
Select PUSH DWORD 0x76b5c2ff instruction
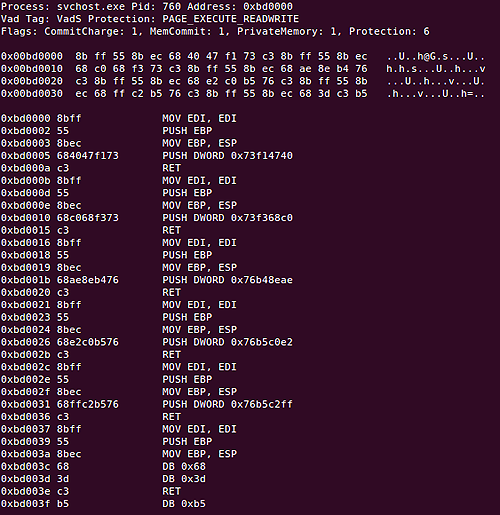coord(227,404)
